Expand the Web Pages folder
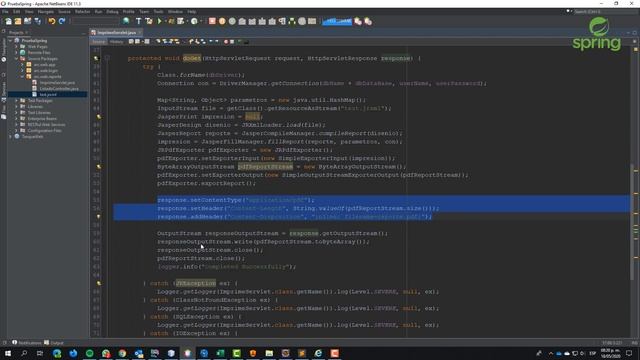This screenshot has width=640, height=360. (x=16, y=47)
